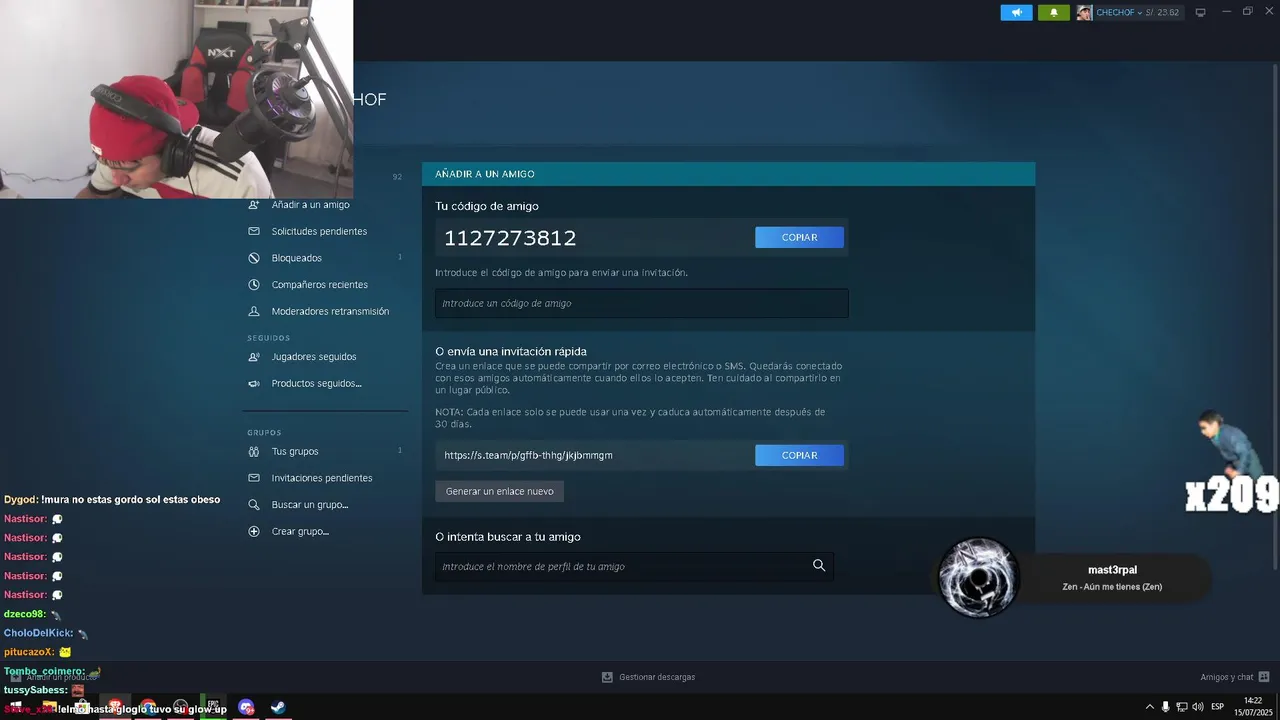Image resolution: width=1280 pixels, height=720 pixels.
Task: Click the Añadir a un amigo panel header
Action: pos(728,174)
